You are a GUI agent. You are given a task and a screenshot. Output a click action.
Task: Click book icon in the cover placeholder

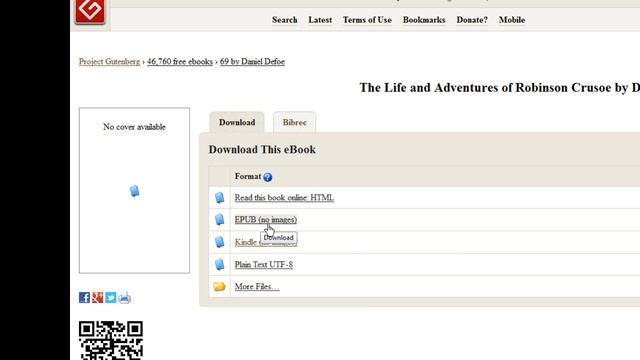134,191
